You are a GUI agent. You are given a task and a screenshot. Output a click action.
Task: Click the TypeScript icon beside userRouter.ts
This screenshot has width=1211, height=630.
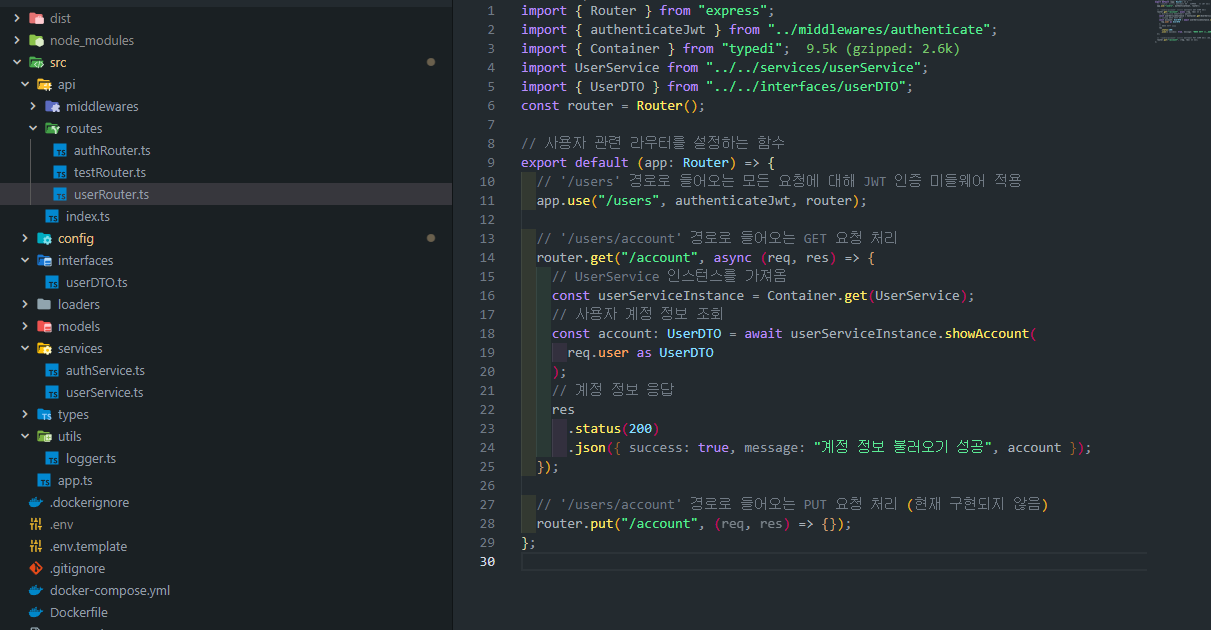(x=61, y=194)
